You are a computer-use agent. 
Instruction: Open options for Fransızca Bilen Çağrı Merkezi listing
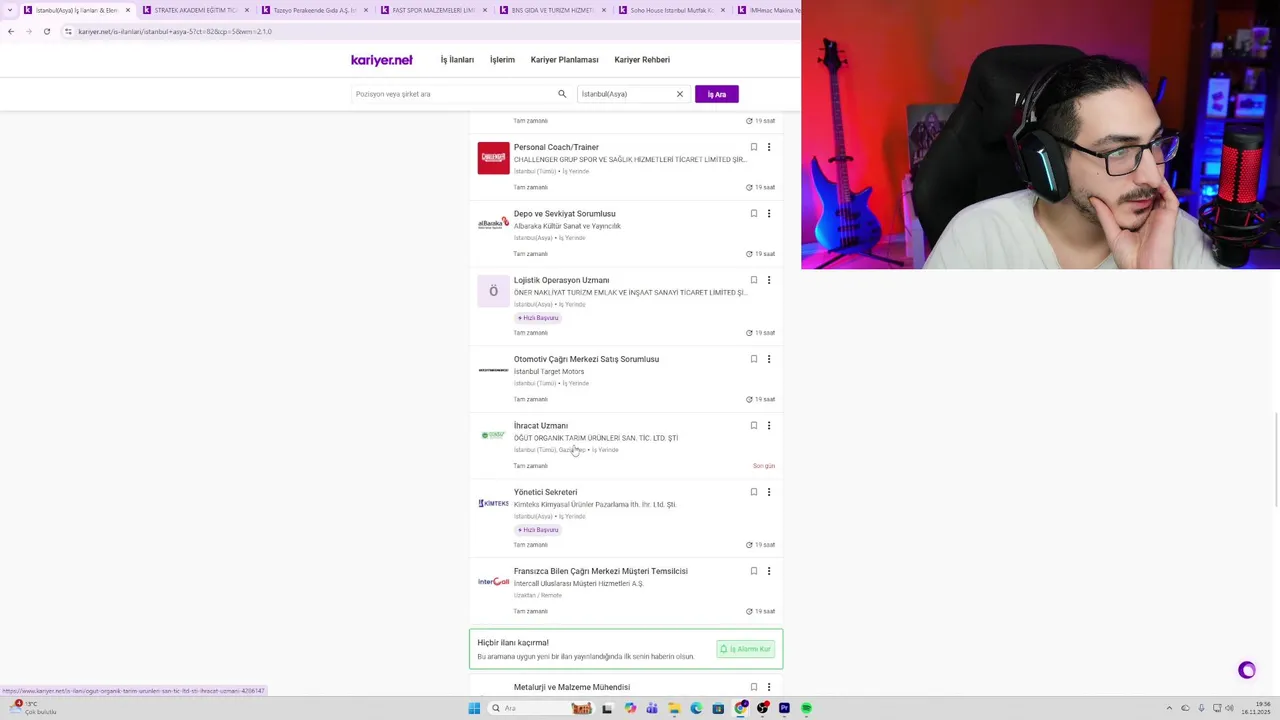[769, 571]
